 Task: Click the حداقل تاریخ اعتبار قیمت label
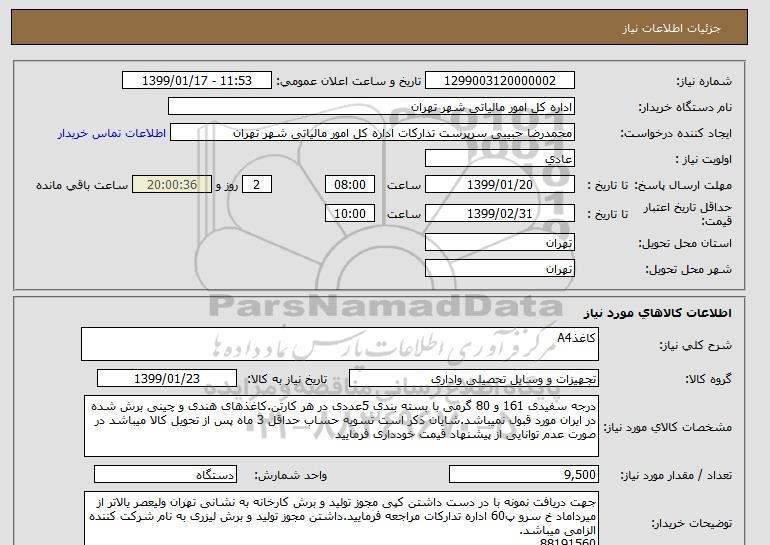[688, 215]
